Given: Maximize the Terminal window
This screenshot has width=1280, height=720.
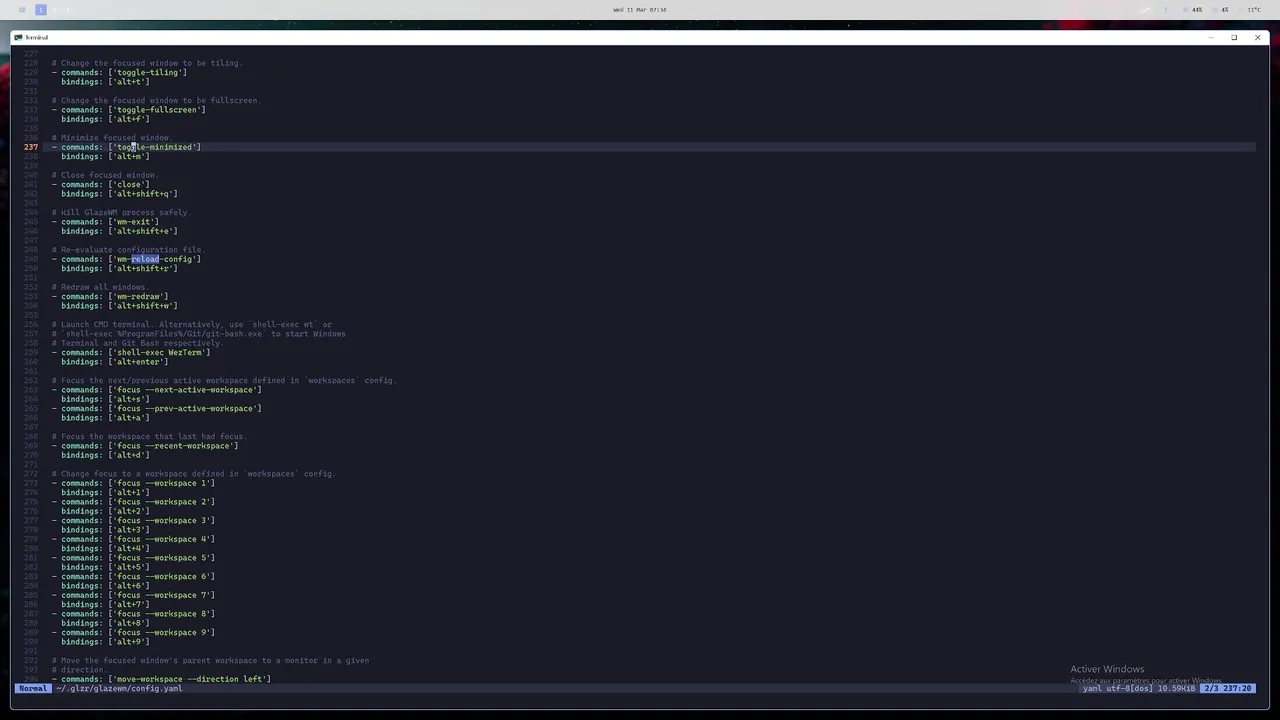Looking at the screenshot, I should pos(1234,37).
